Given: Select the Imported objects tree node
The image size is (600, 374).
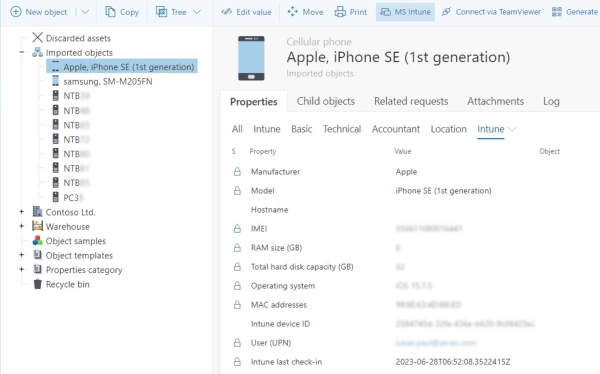Looking at the screenshot, I should click(79, 52).
